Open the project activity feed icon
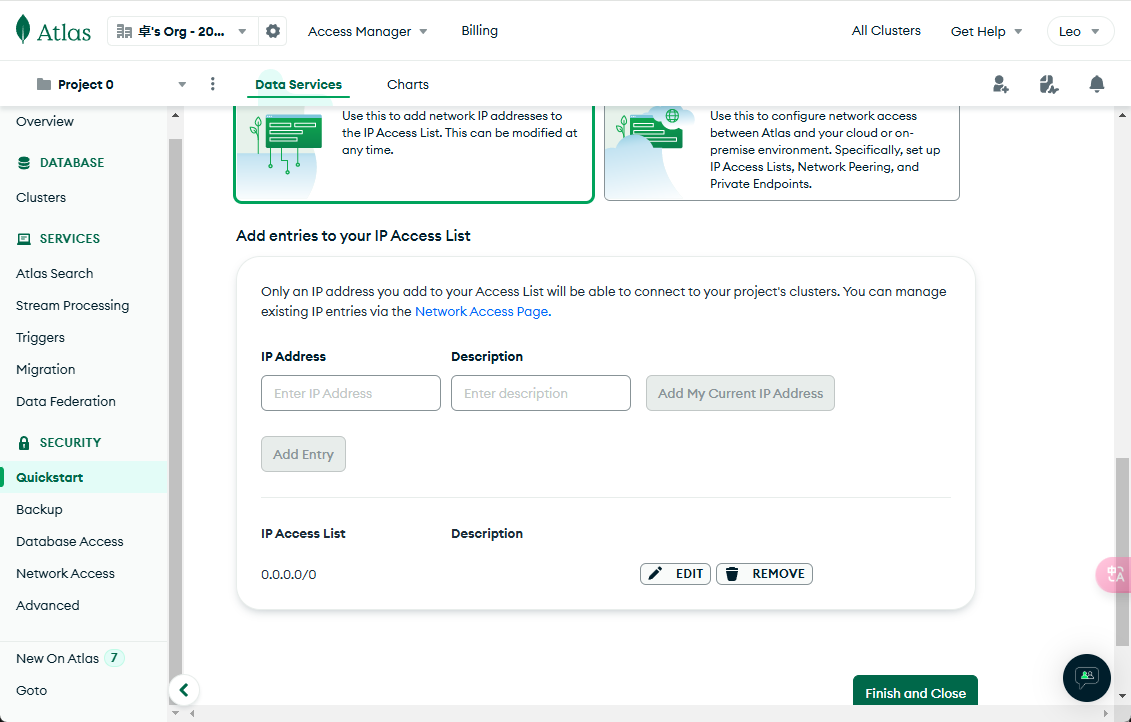Screen dimensions: 1131x722 coord(1048,84)
